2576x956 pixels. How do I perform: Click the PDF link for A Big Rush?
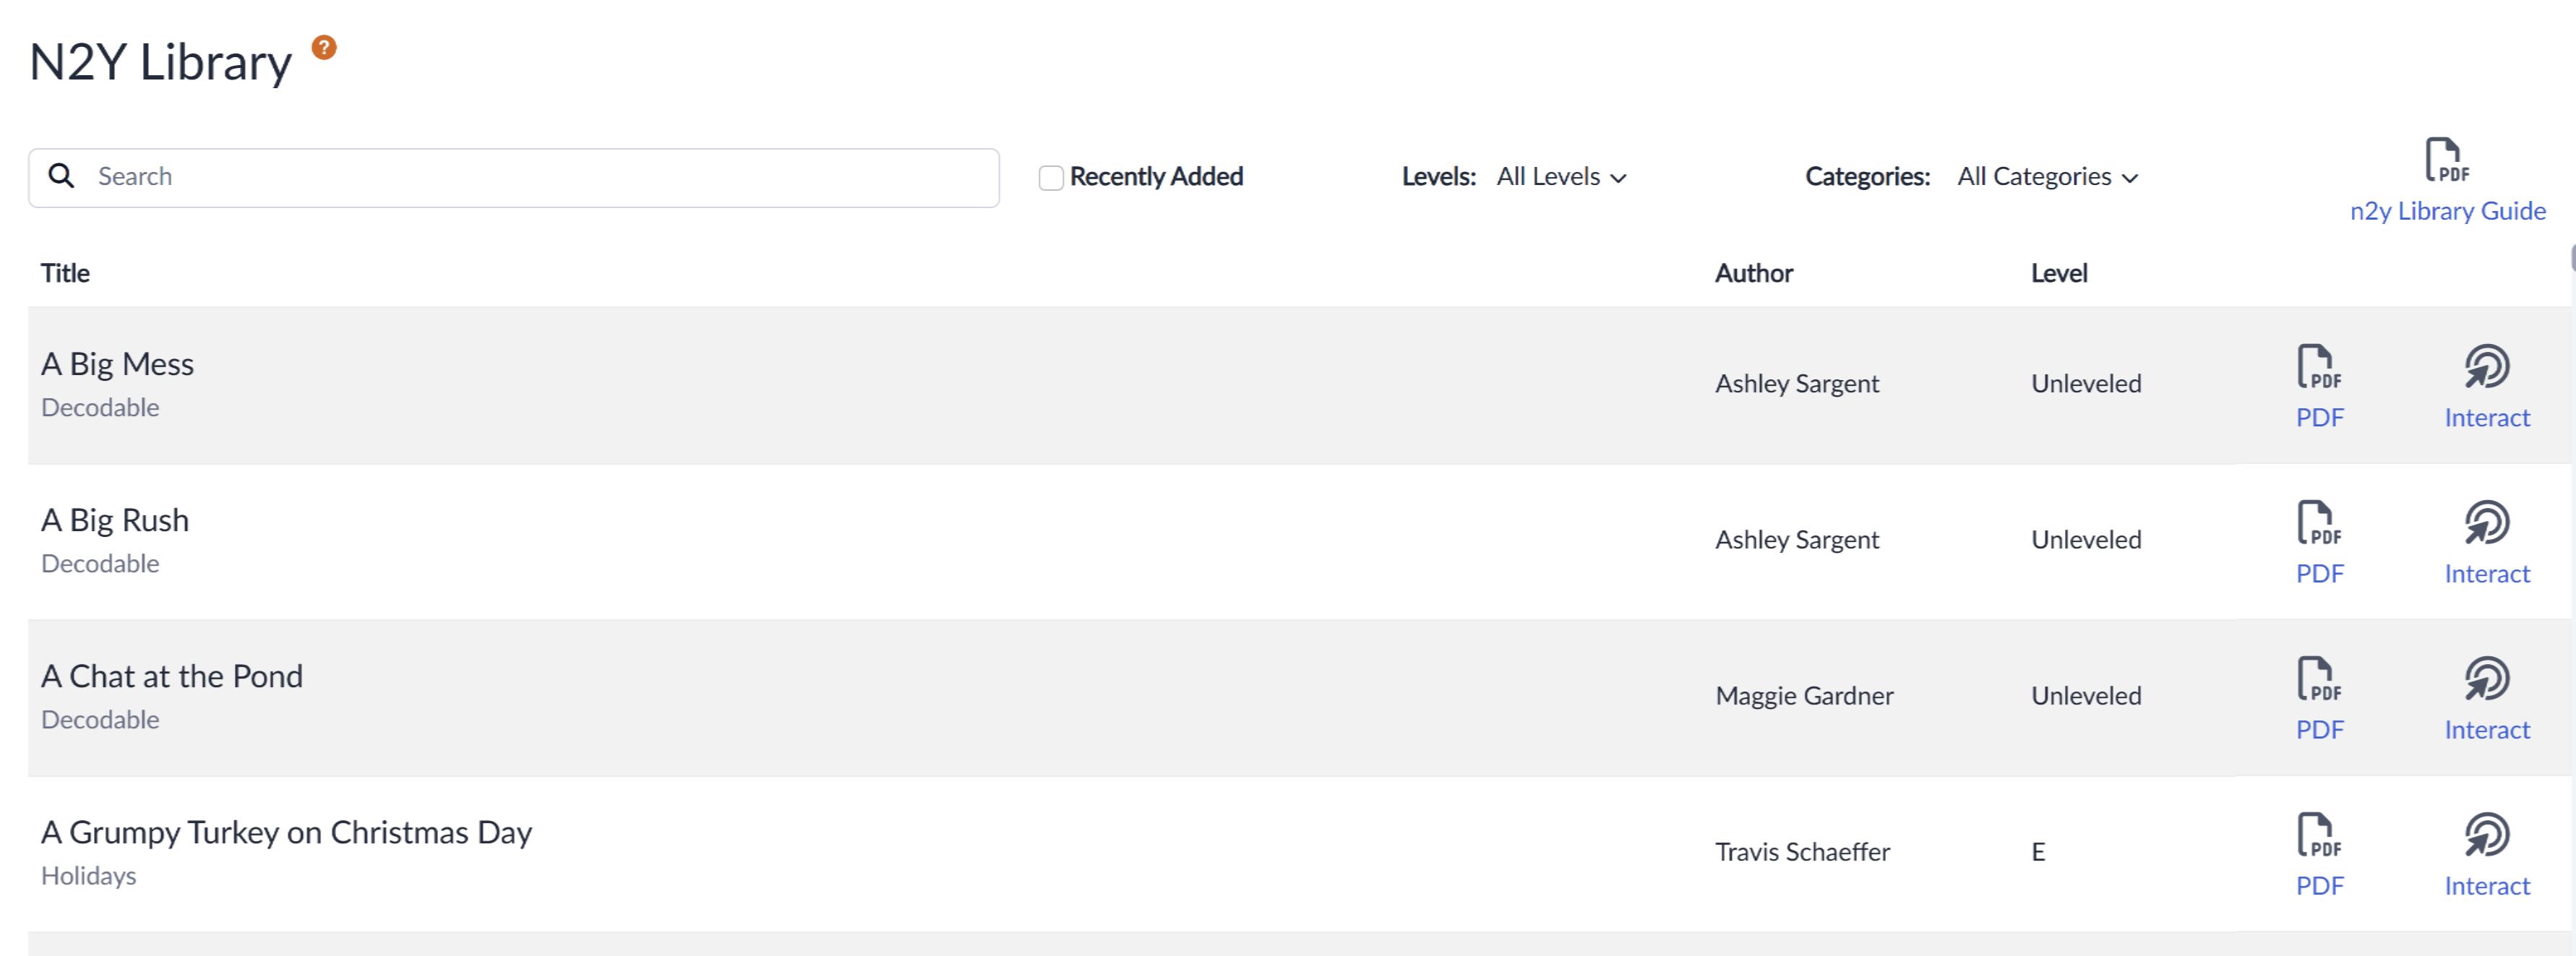click(2319, 573)
